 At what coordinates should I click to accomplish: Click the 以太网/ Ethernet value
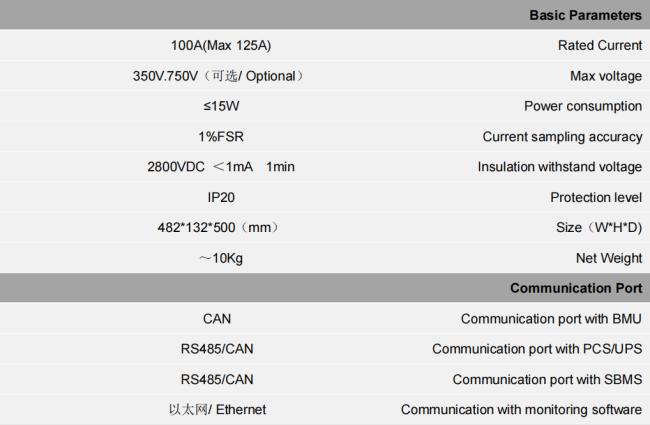pos(217,409)
